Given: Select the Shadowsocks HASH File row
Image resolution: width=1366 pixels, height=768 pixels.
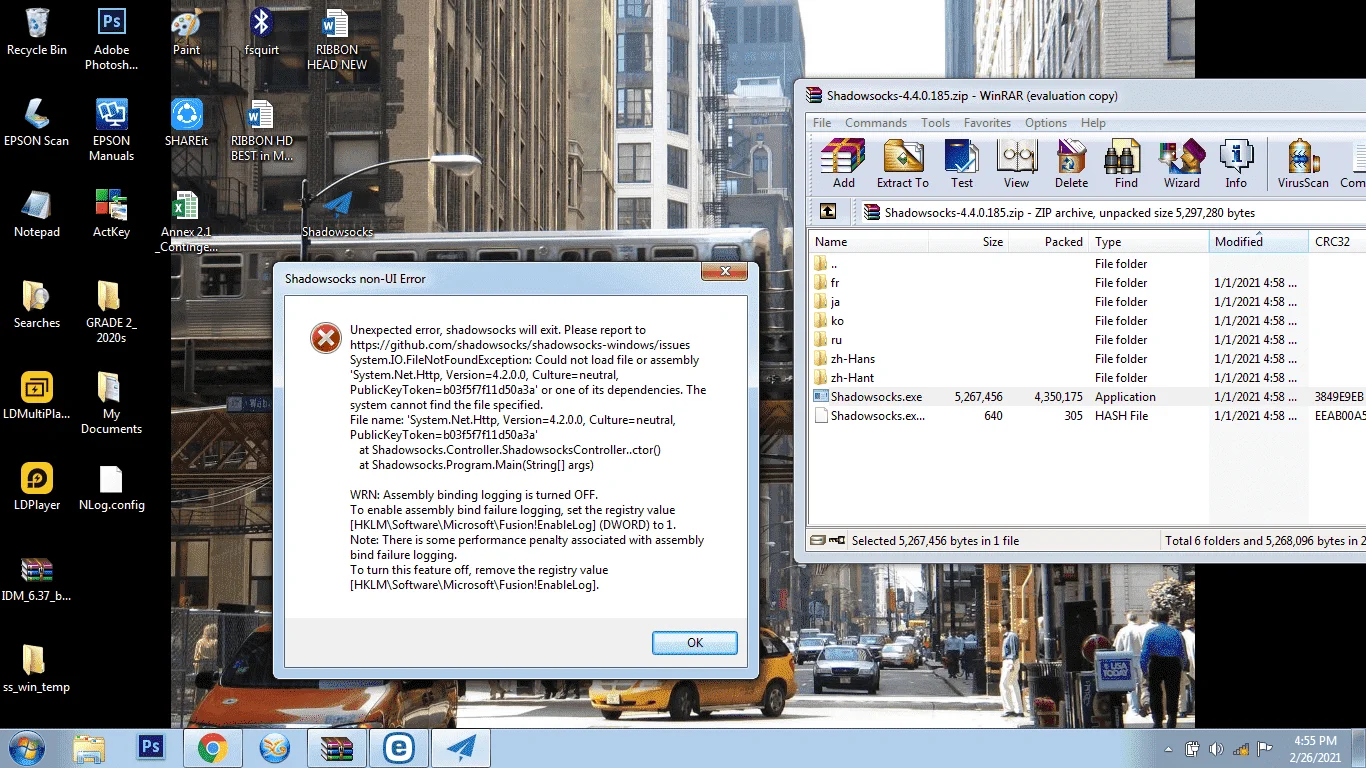Looking at the screenshot, I should click(x=1087, y=416).
